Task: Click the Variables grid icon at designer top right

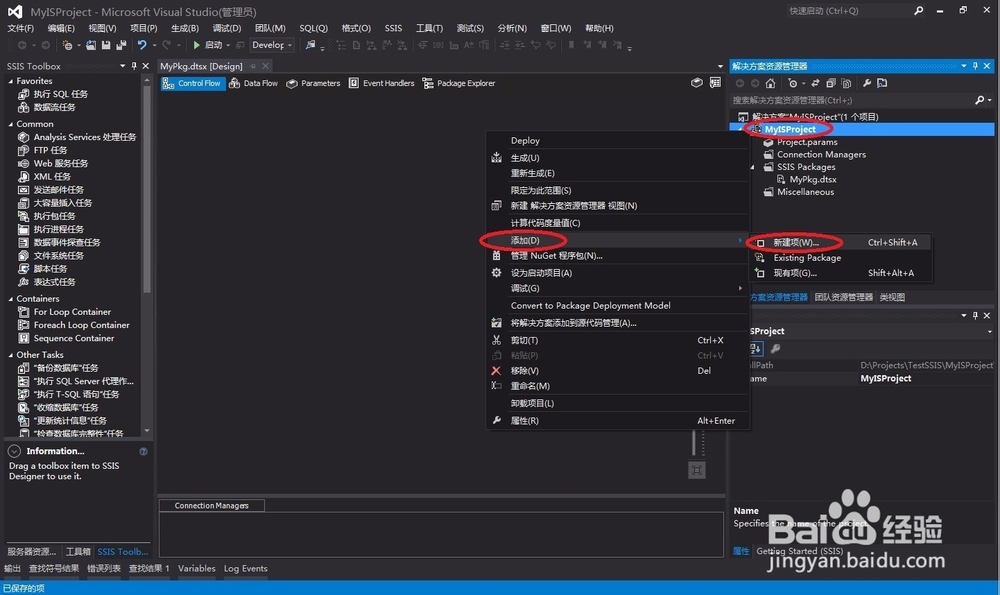Action: click(715, 83)
